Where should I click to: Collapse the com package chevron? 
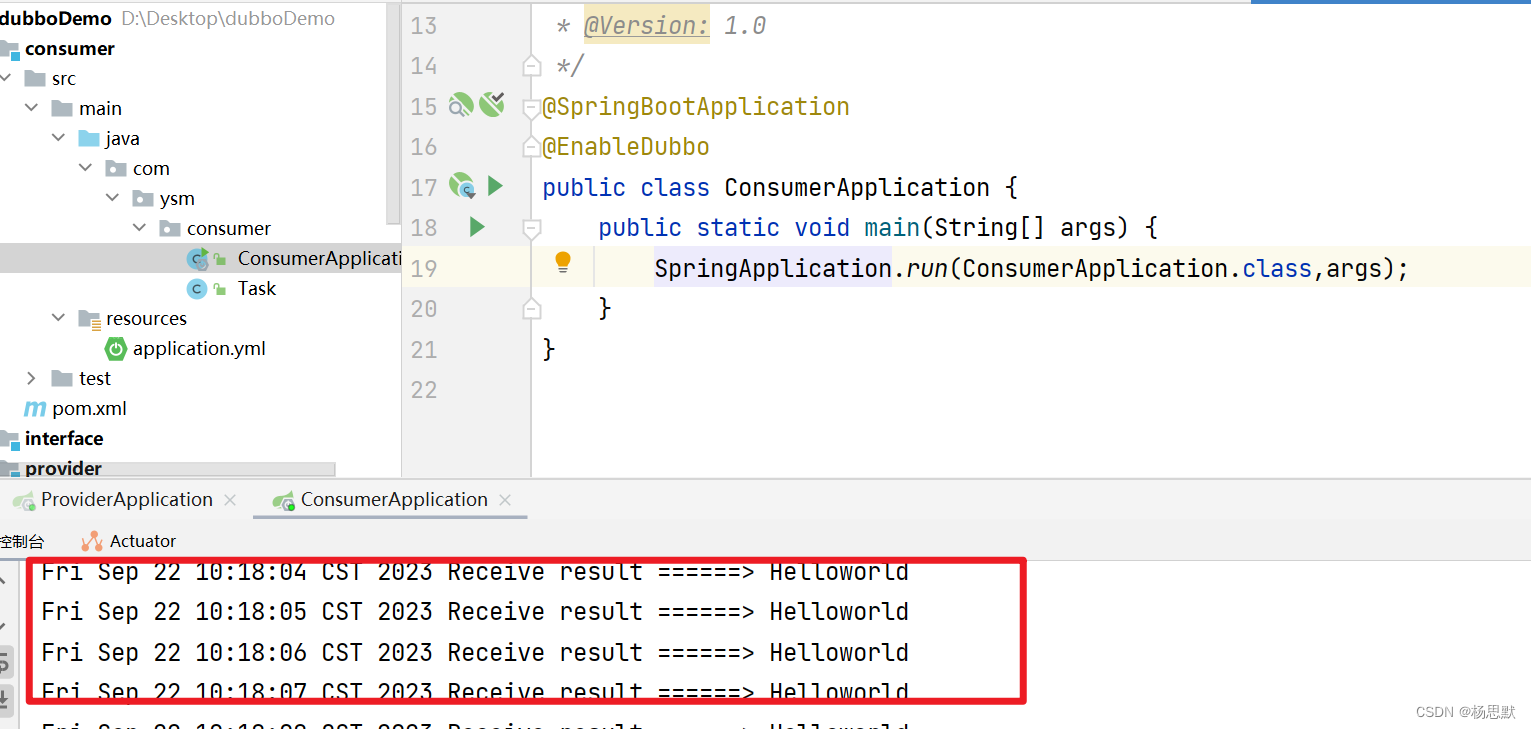coord(85,168)
